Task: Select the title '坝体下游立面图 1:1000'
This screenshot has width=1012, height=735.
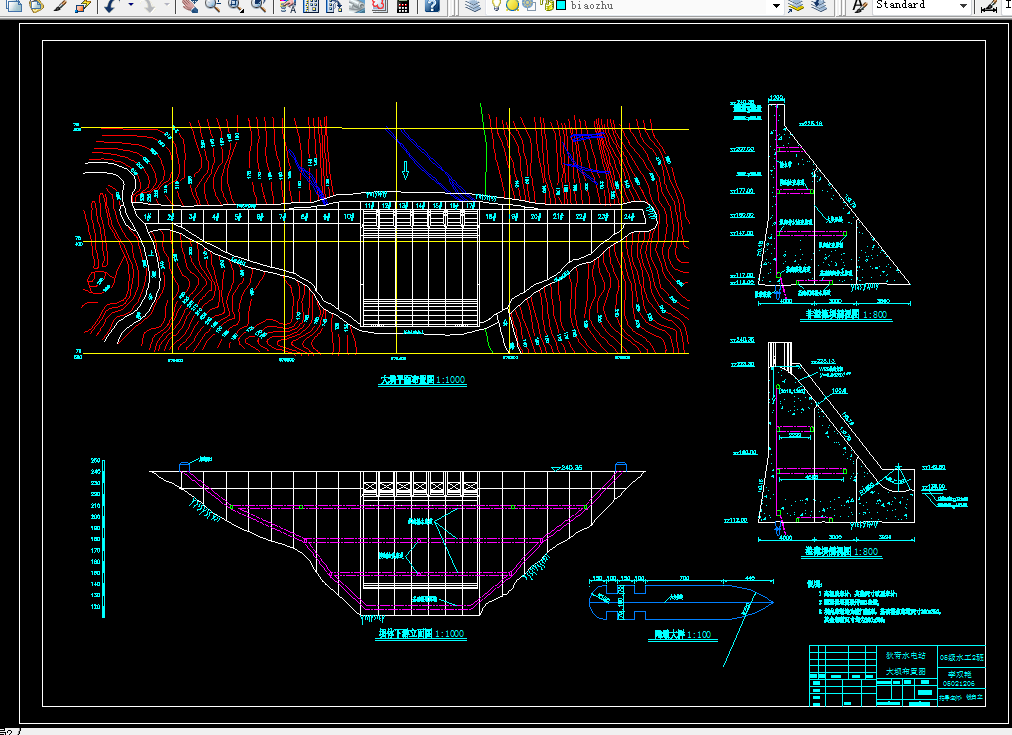Action: click(x=421, y=634)
